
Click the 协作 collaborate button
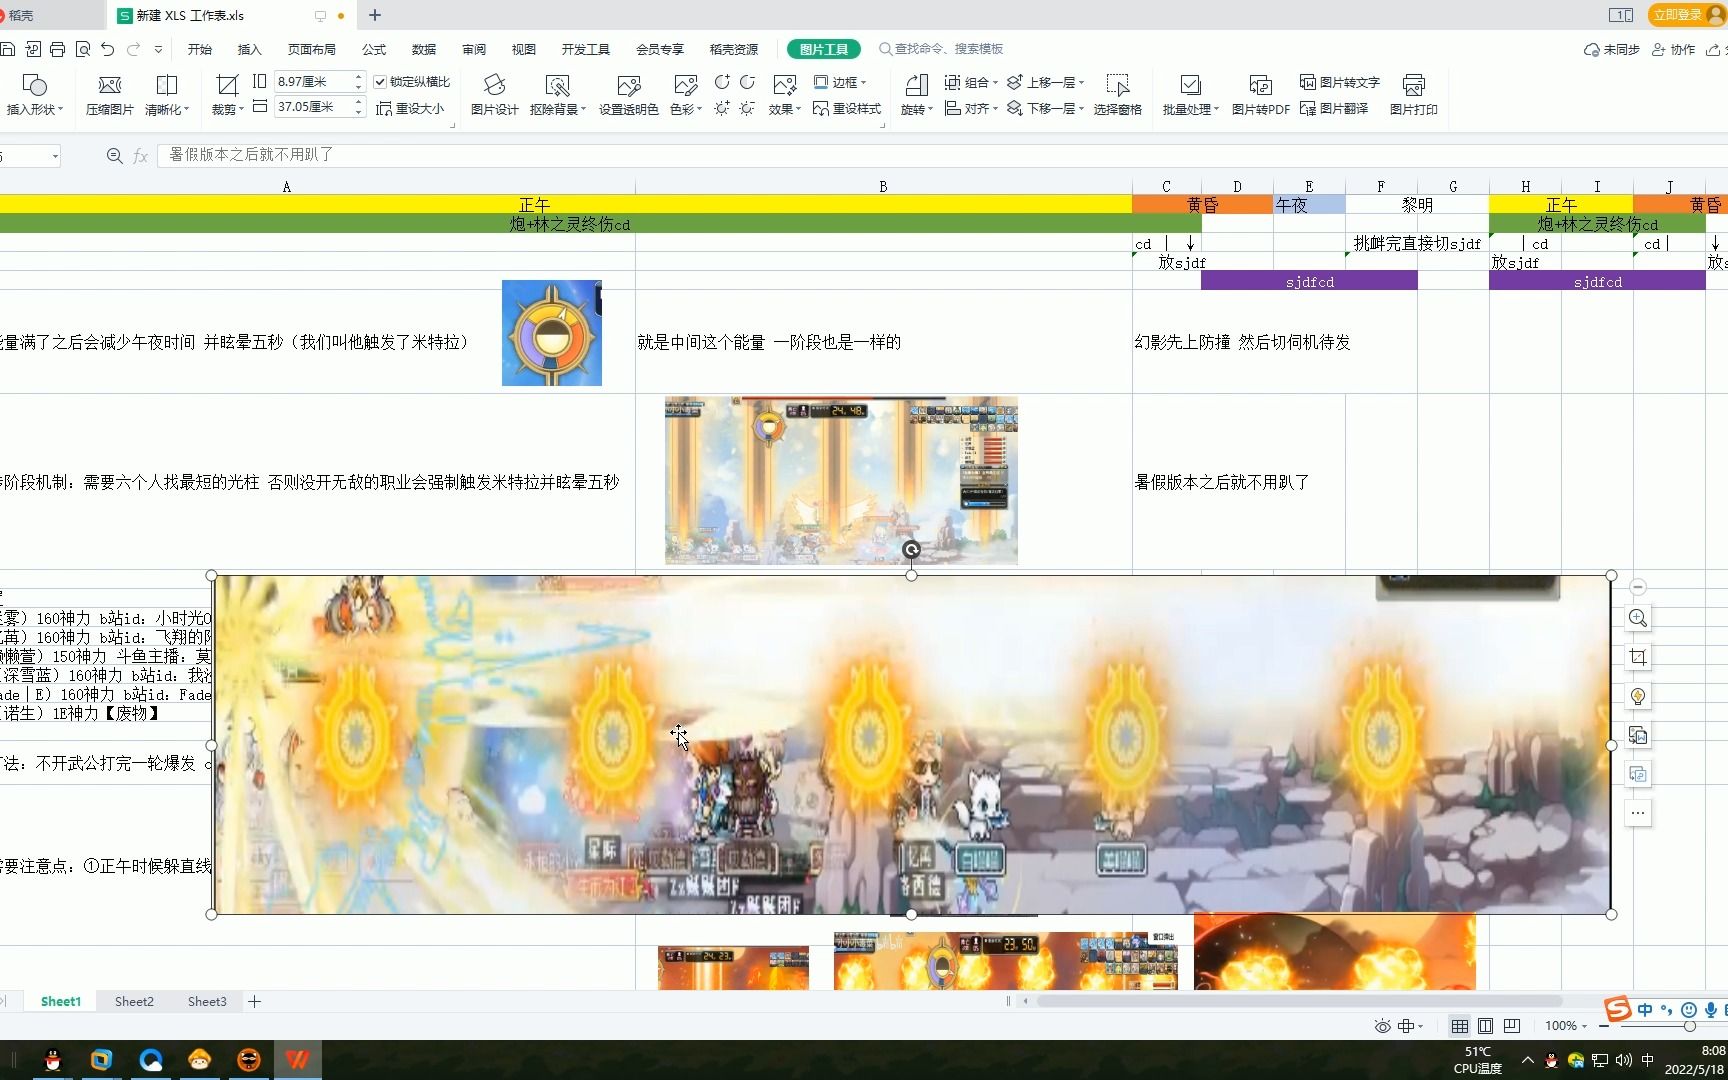[1674, 49]
